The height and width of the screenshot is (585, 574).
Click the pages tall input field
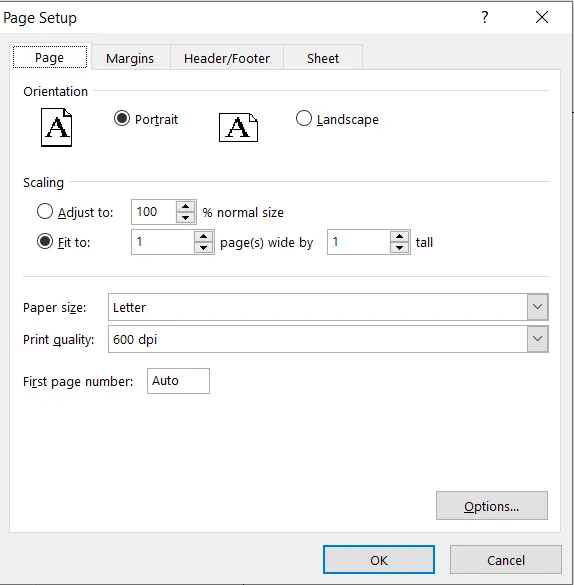pos(359,242)
